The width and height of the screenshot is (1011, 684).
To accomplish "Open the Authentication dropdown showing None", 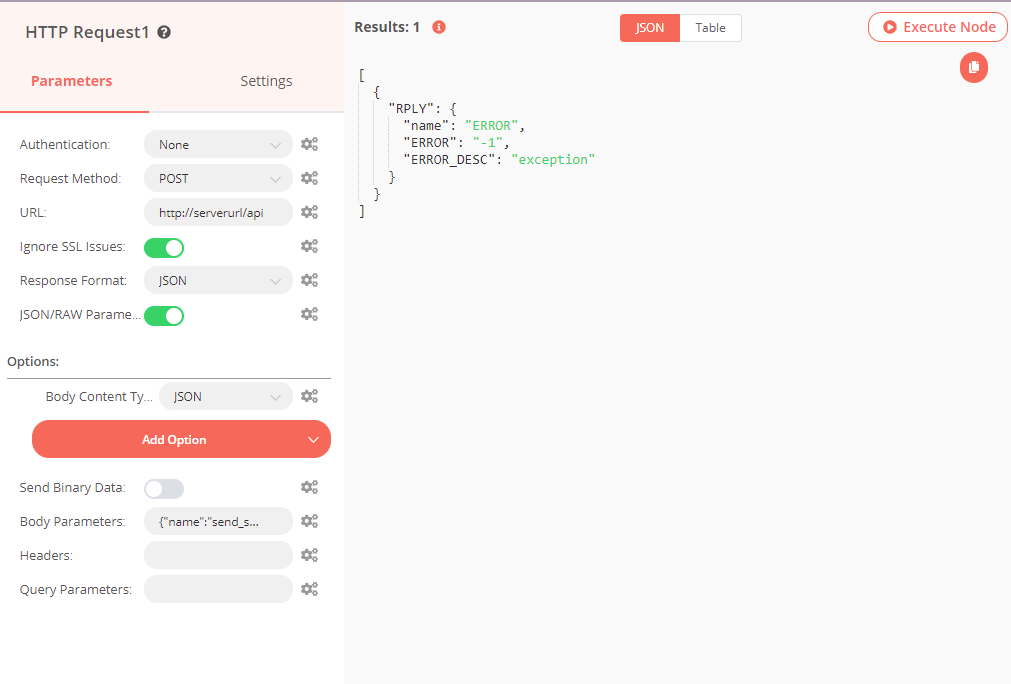I will click(x=218, y=145).
